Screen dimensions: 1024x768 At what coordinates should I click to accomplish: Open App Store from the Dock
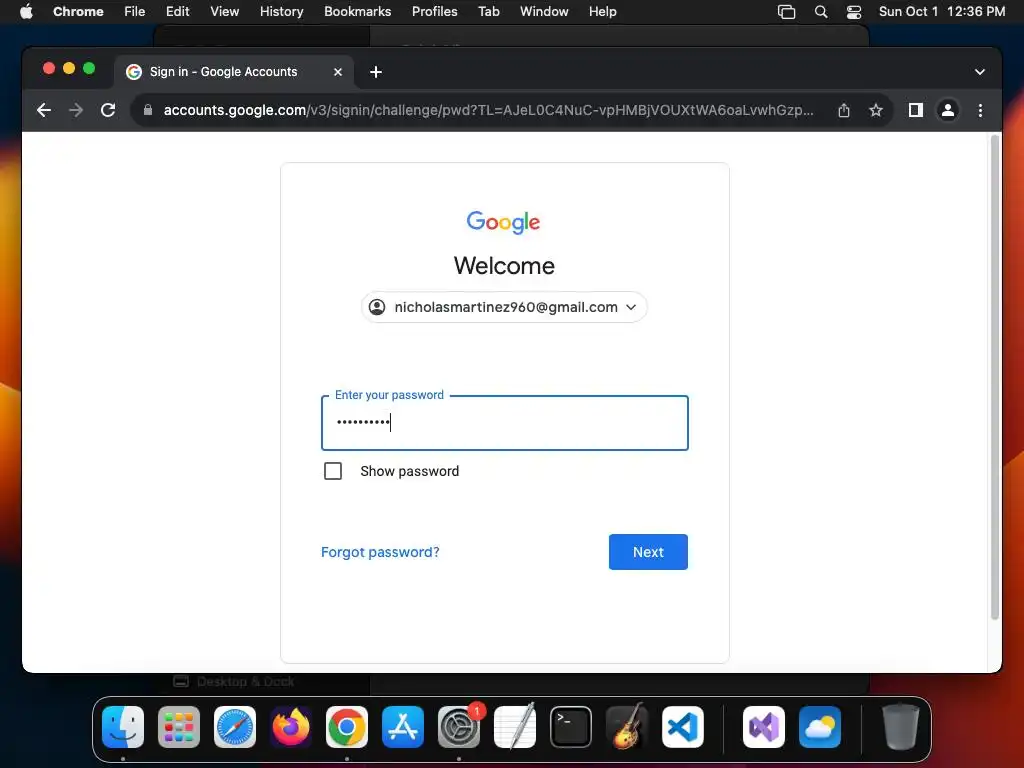403,727
